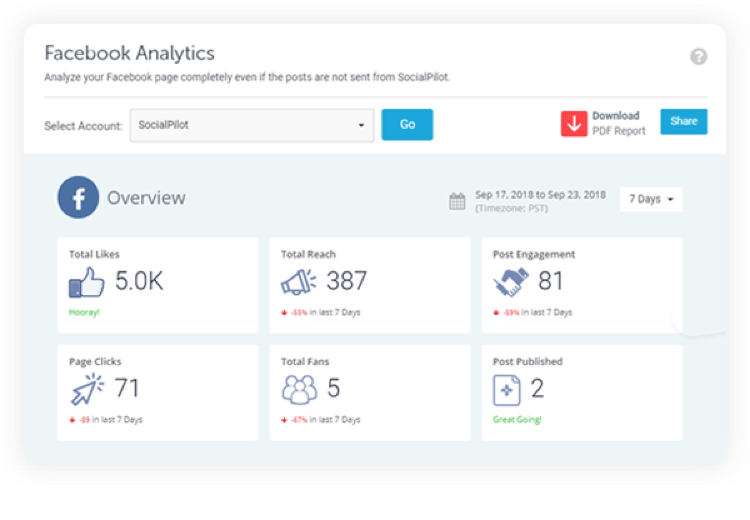Viewport: 750px width, 520px height.
Task: Click the cursor Page Clicks icon
Action: click(x=87, y=389)
